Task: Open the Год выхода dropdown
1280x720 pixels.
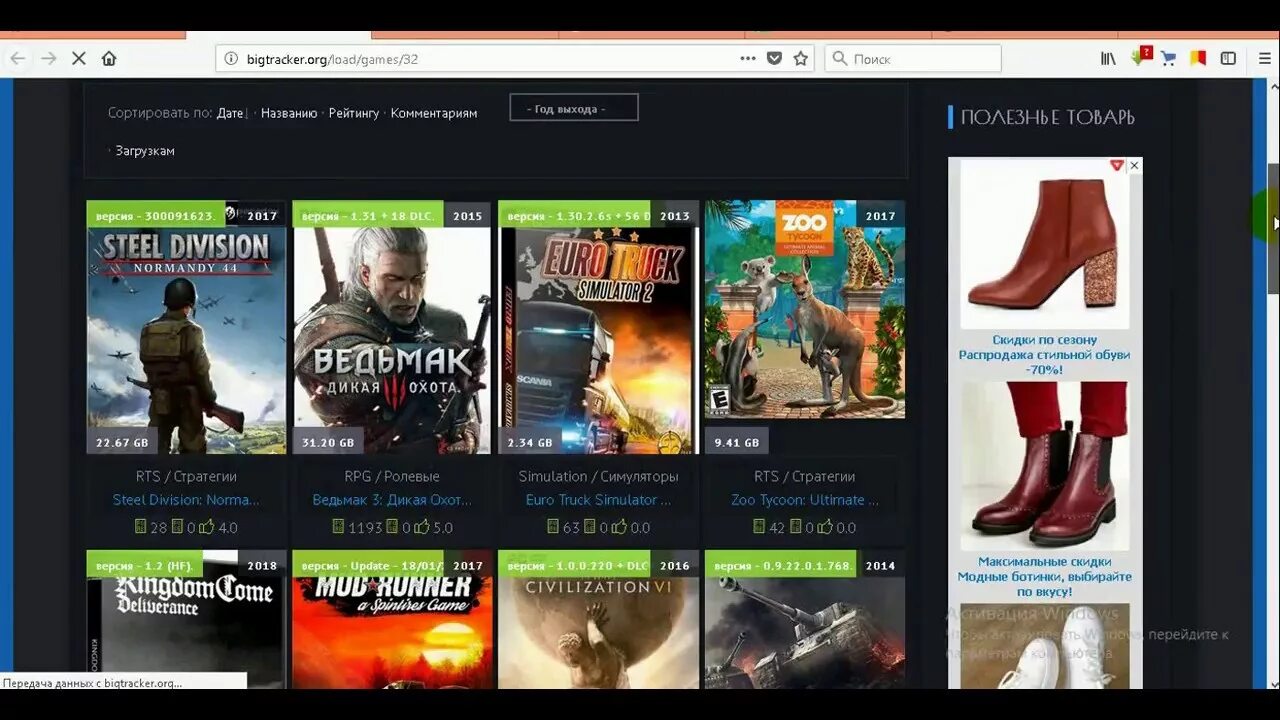Action: (574, 108)
